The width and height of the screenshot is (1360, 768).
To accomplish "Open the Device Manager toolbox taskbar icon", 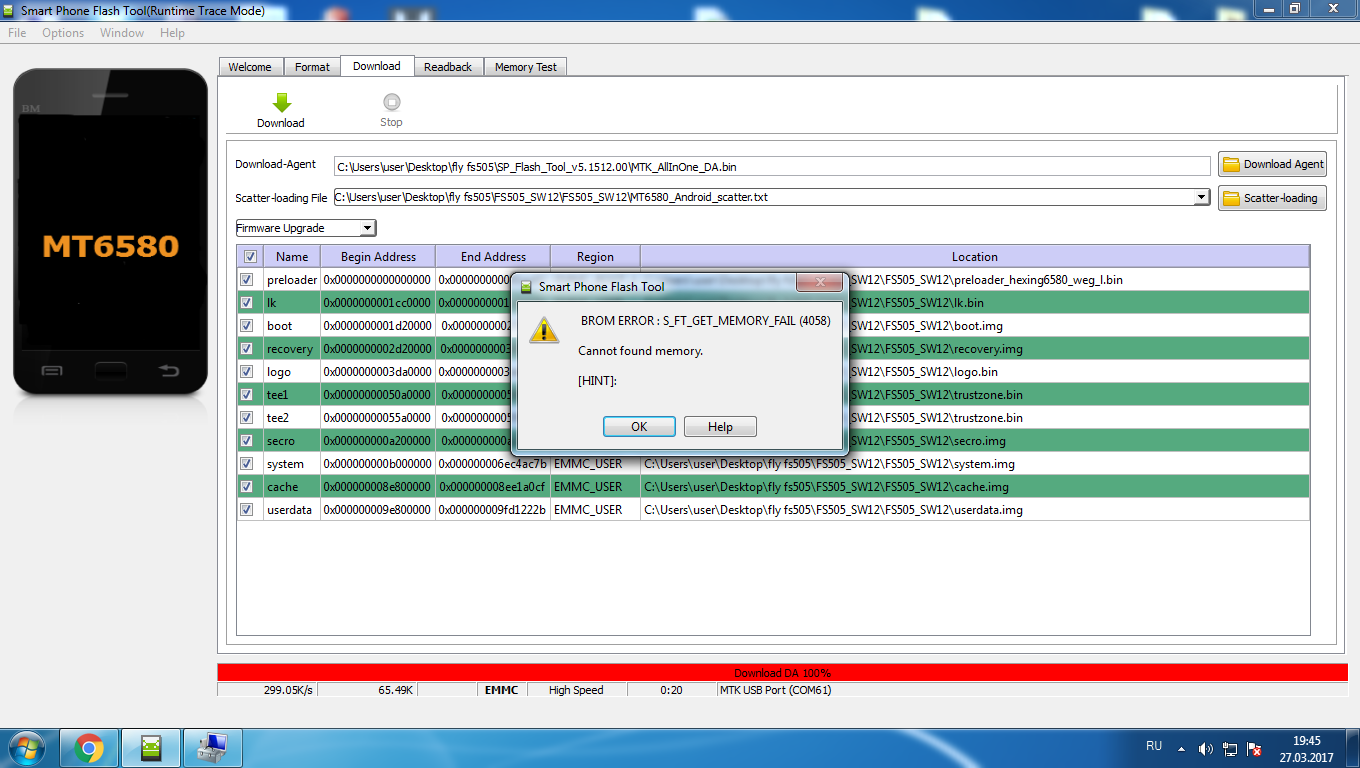I will click(212, 747).
